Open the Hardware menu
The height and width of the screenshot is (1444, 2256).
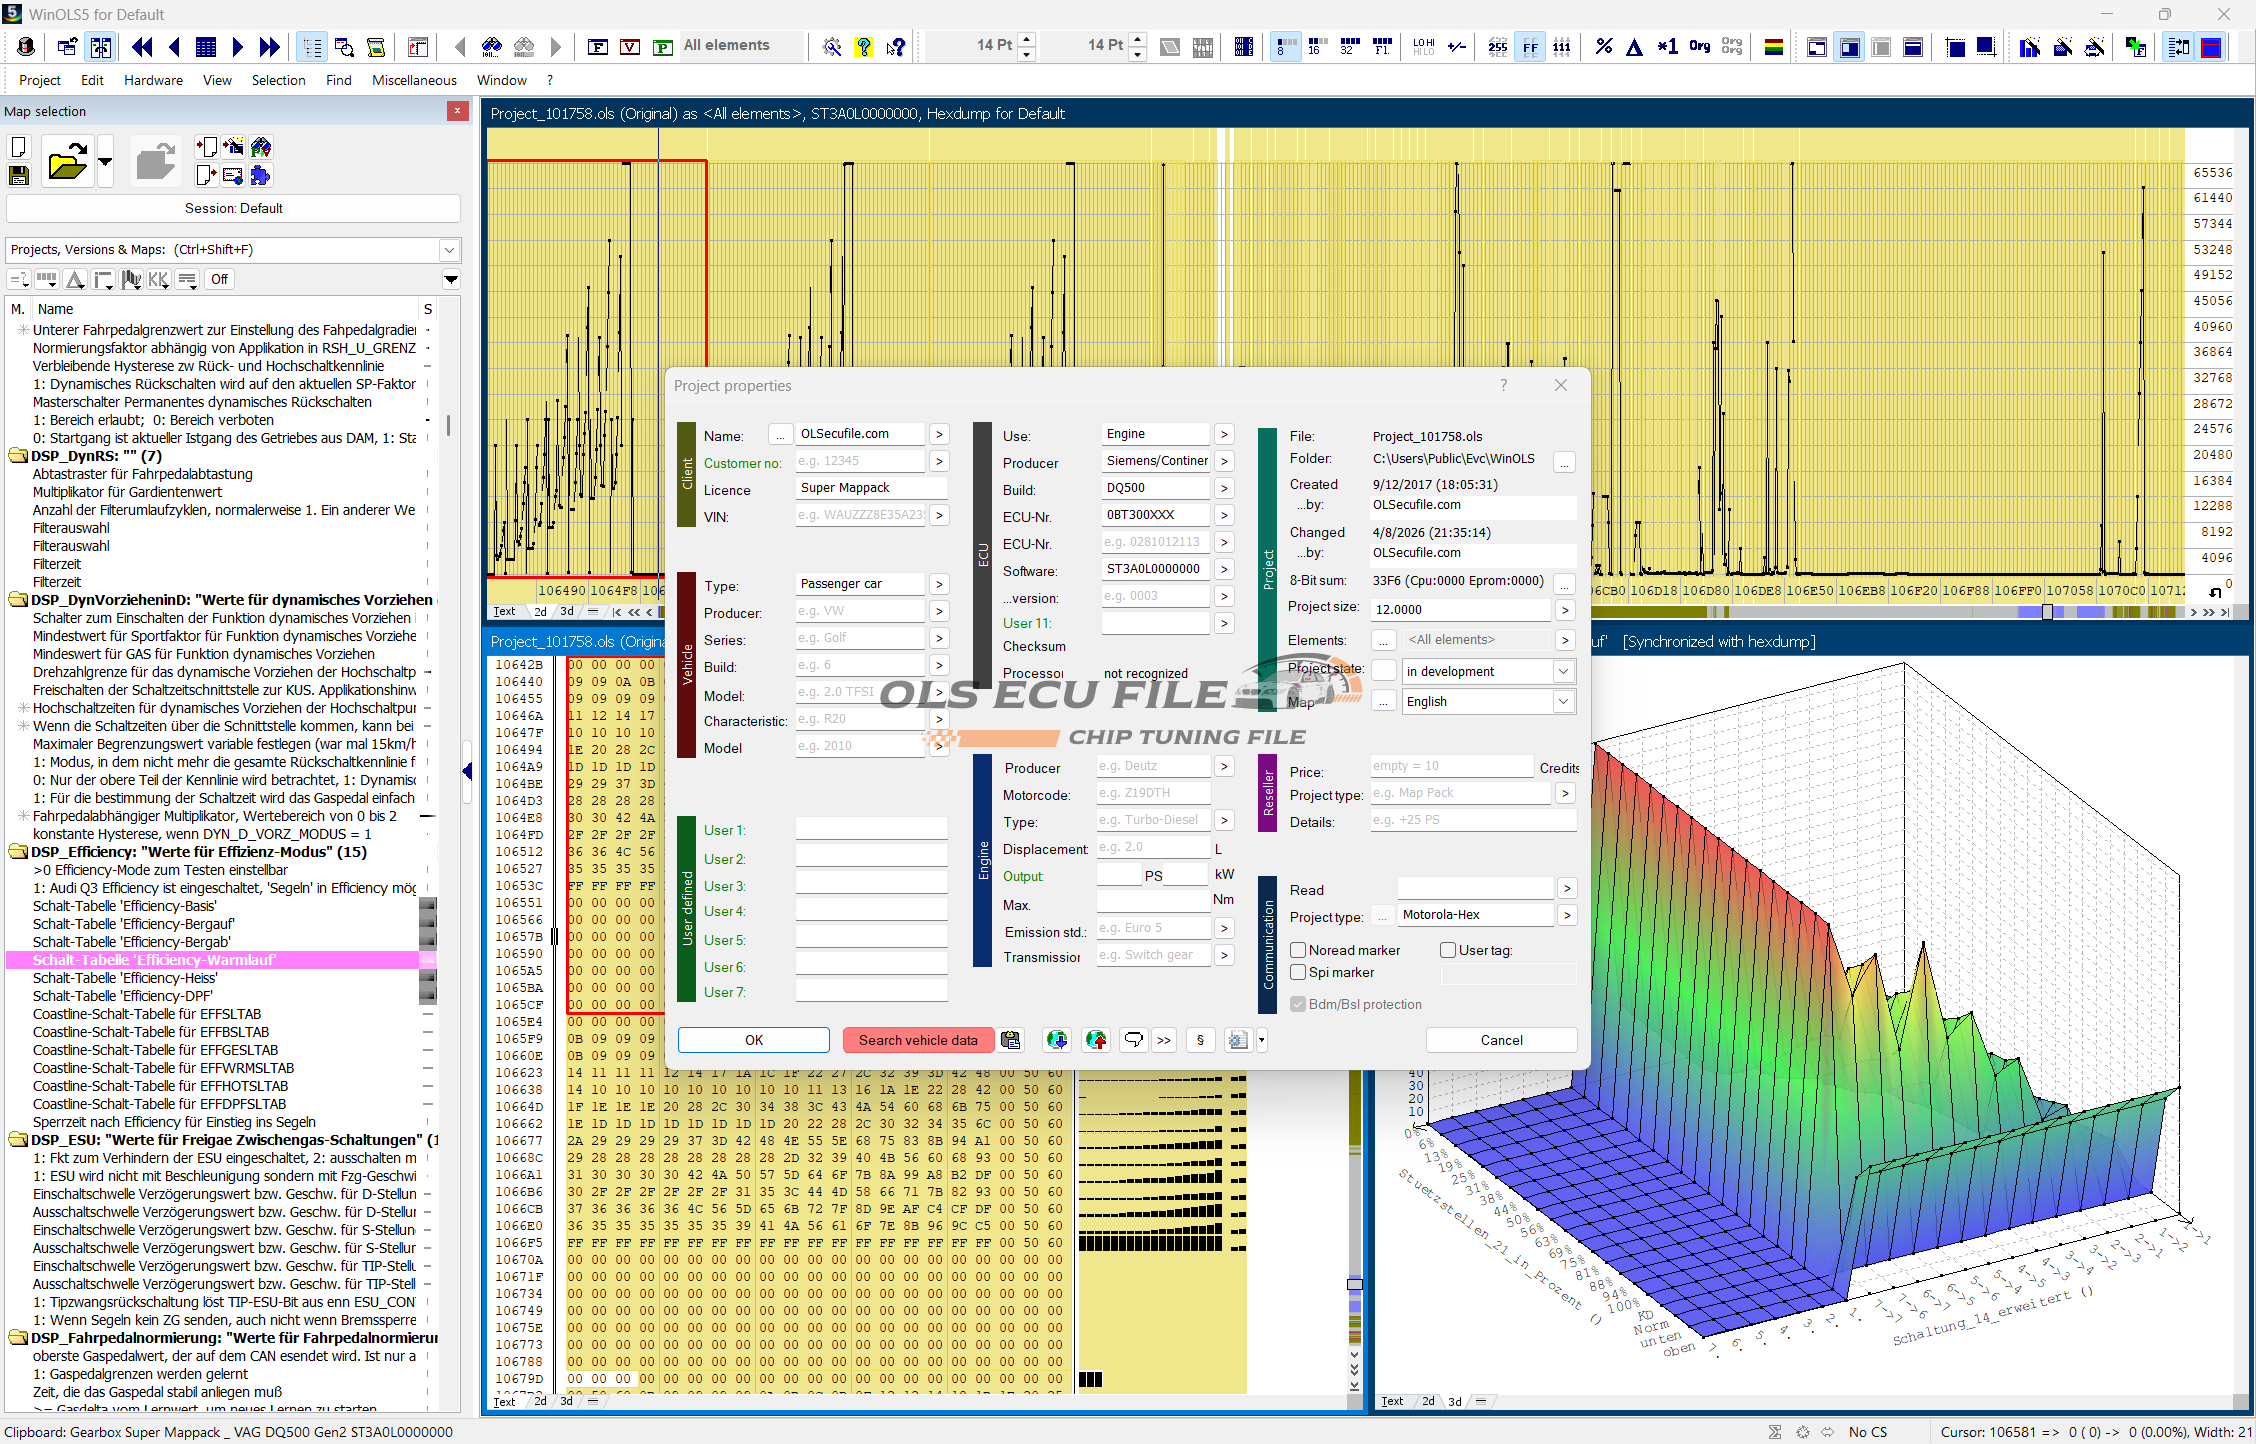coord(153,80)
